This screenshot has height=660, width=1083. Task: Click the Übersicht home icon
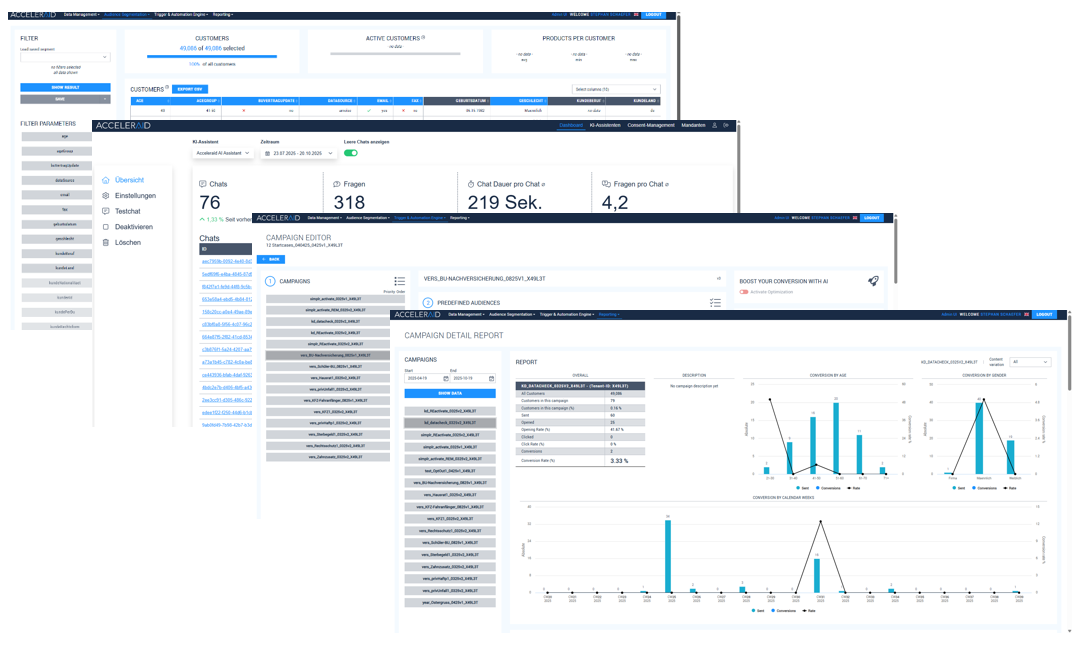[x=106, y=180]
